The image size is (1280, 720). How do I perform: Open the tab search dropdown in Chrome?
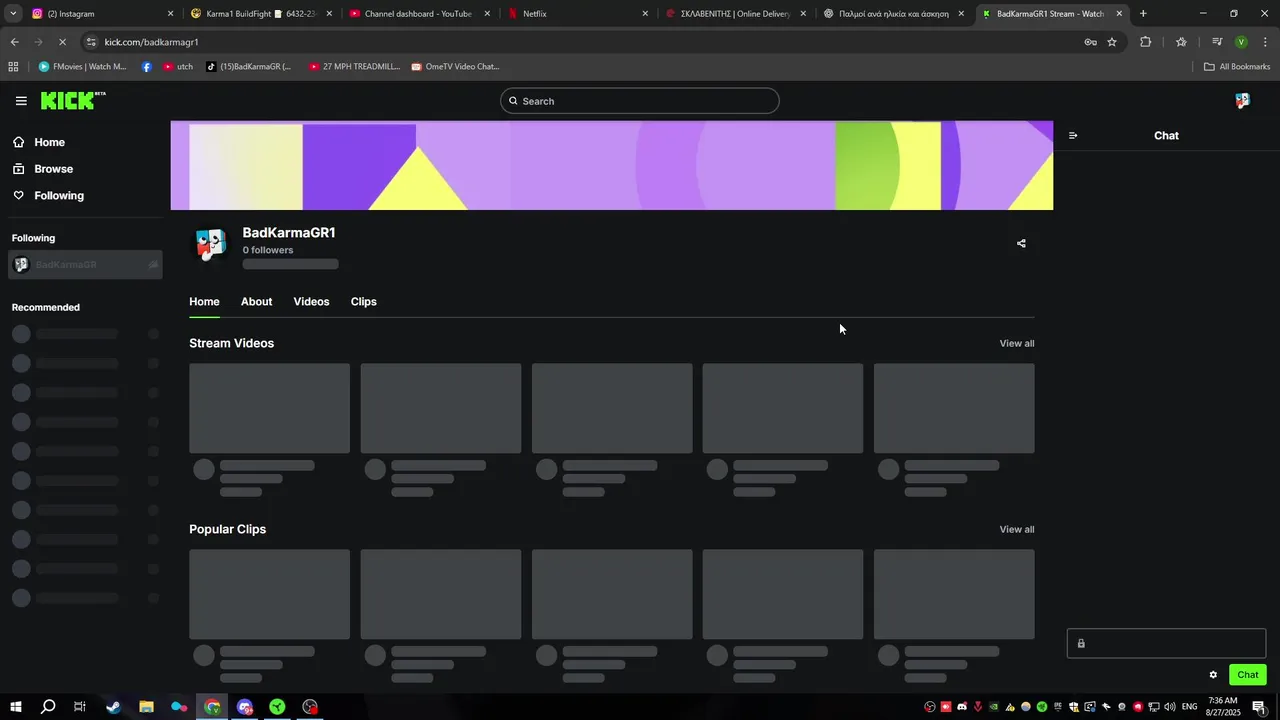13,14
